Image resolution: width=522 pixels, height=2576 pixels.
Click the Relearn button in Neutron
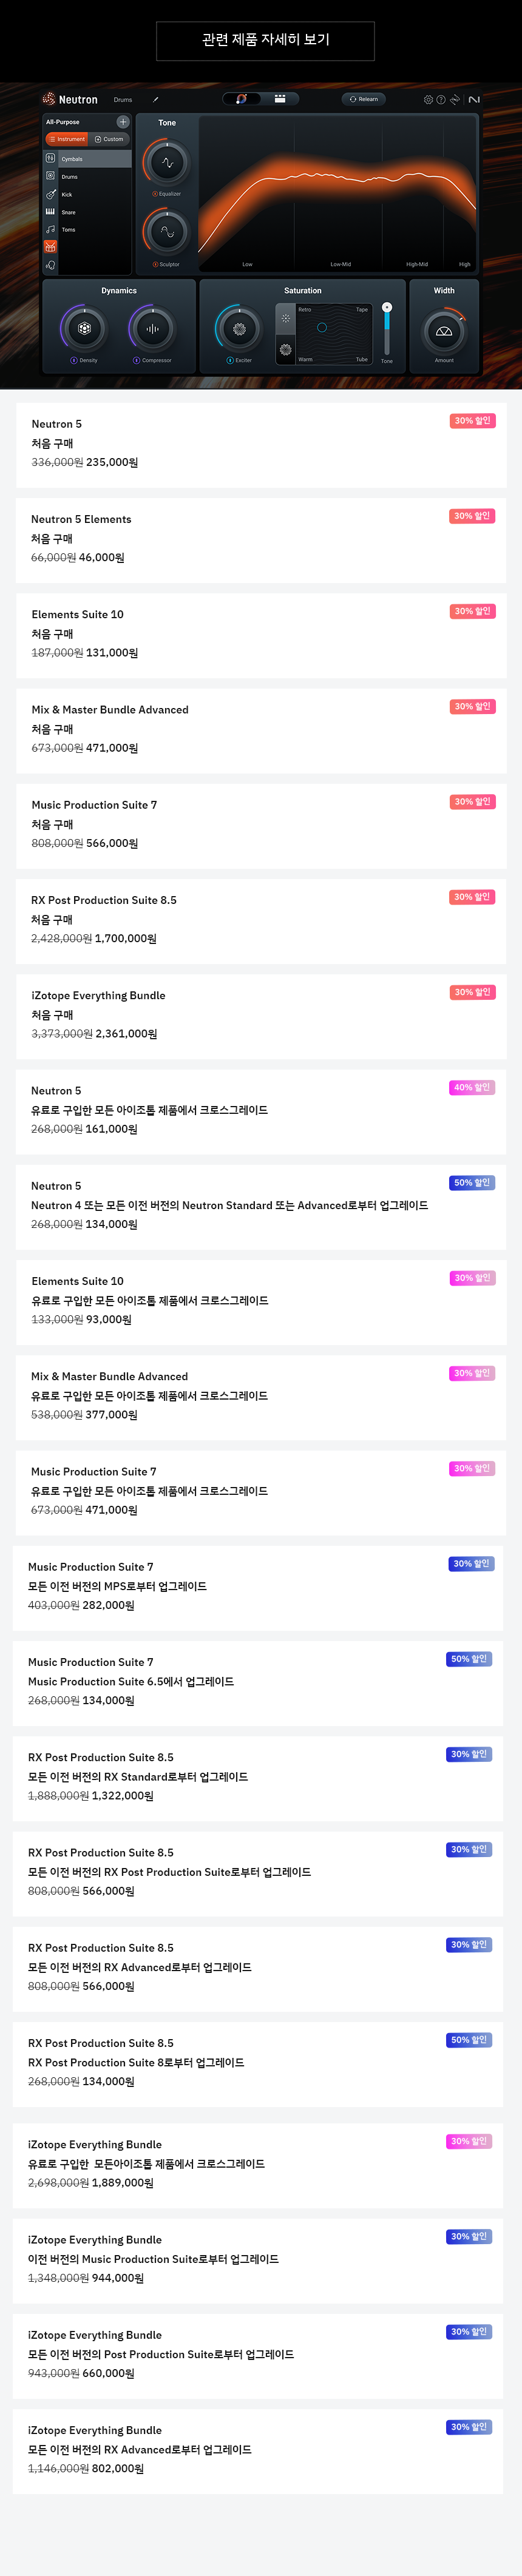[x=364, y=99]
